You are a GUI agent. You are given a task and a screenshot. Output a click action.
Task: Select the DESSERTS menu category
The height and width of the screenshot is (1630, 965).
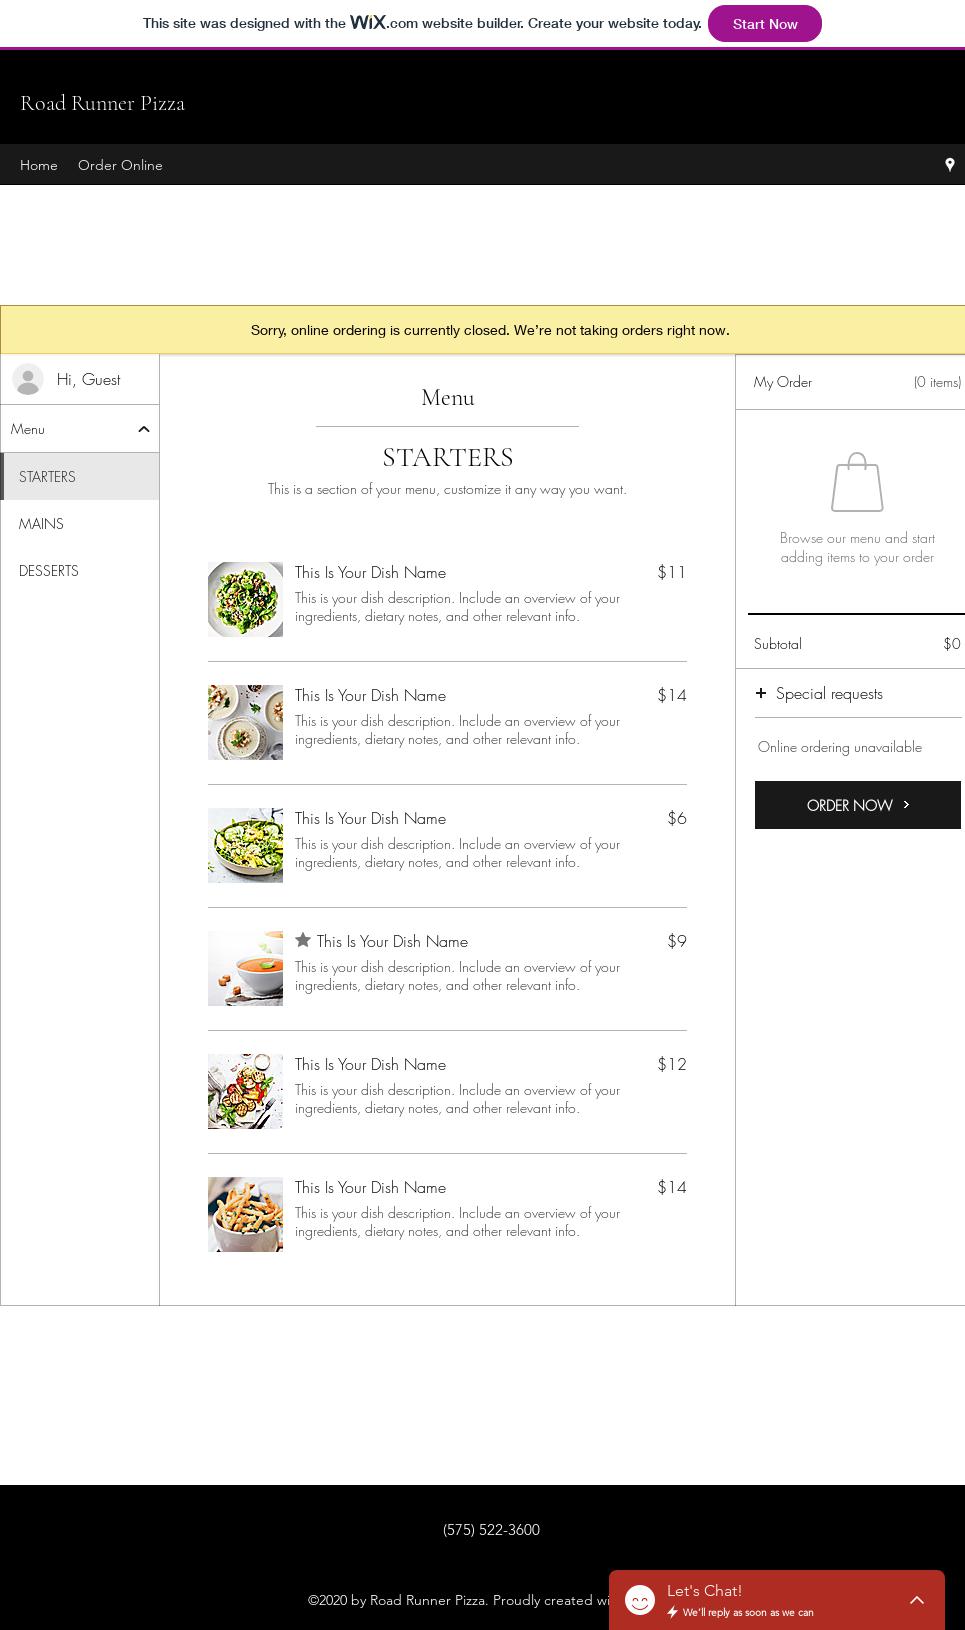tap(48, 571)
